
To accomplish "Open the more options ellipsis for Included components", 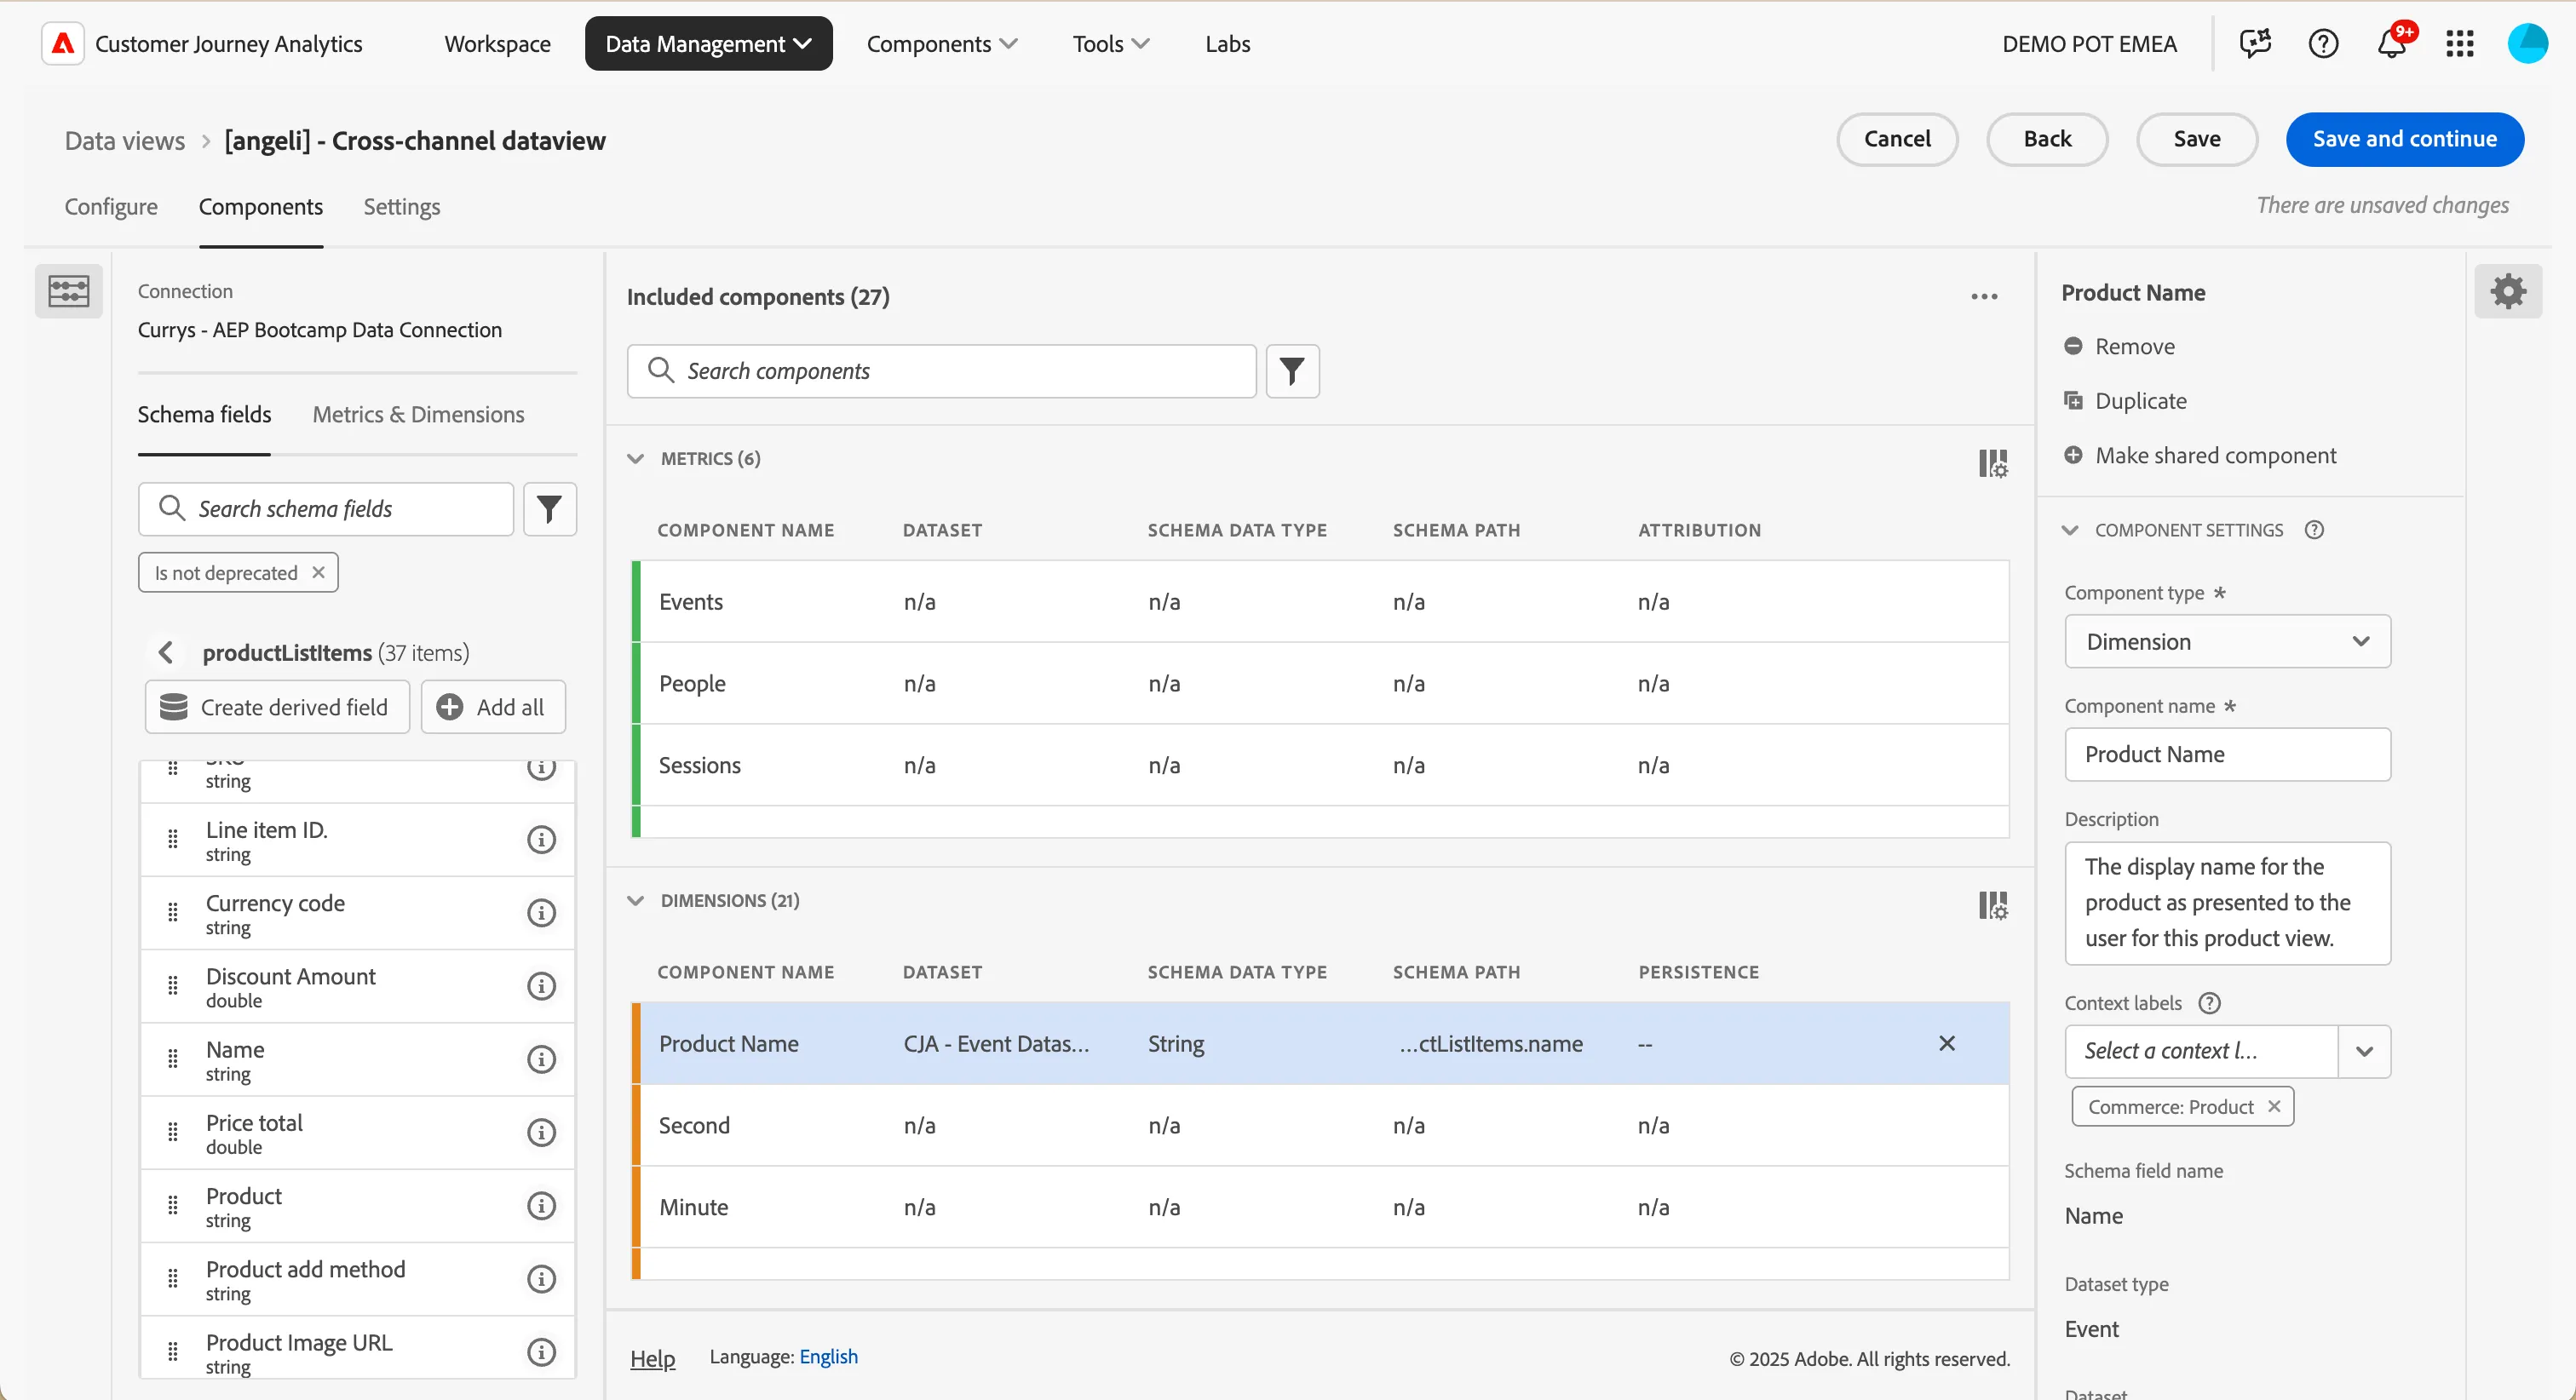I will 1984,297.
